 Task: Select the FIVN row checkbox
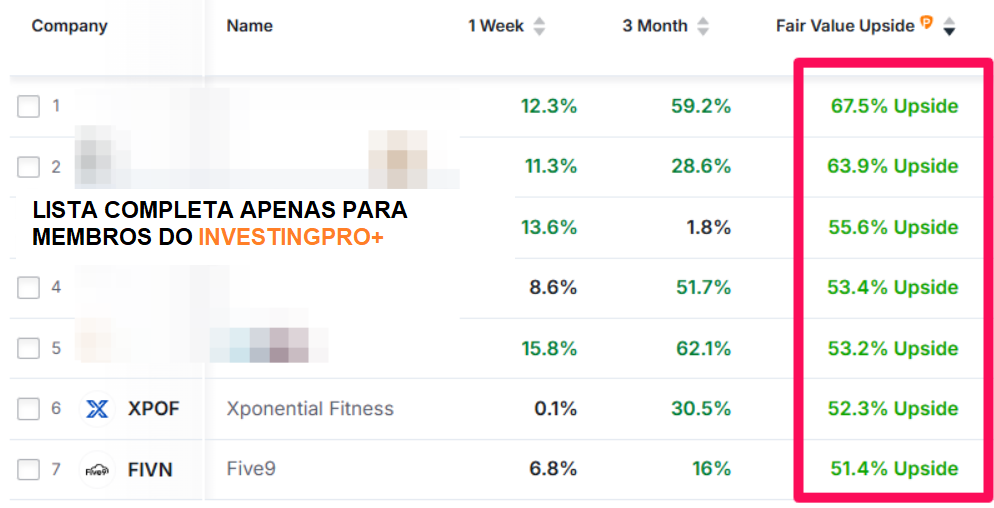point(29,470)
